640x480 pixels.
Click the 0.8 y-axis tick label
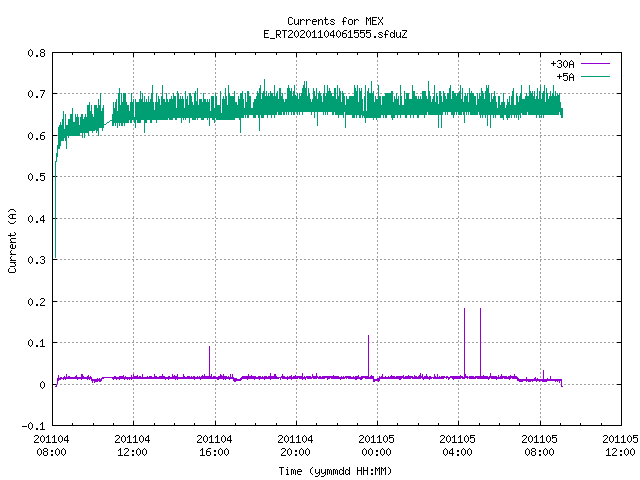click(36, 53)
